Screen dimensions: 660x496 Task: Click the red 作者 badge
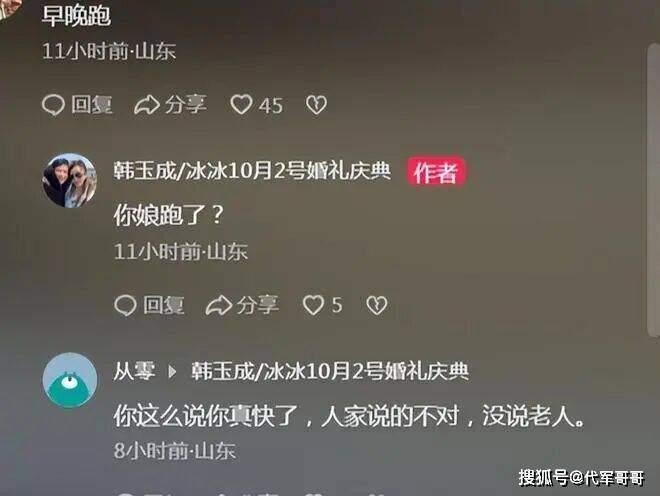point(435,171)
